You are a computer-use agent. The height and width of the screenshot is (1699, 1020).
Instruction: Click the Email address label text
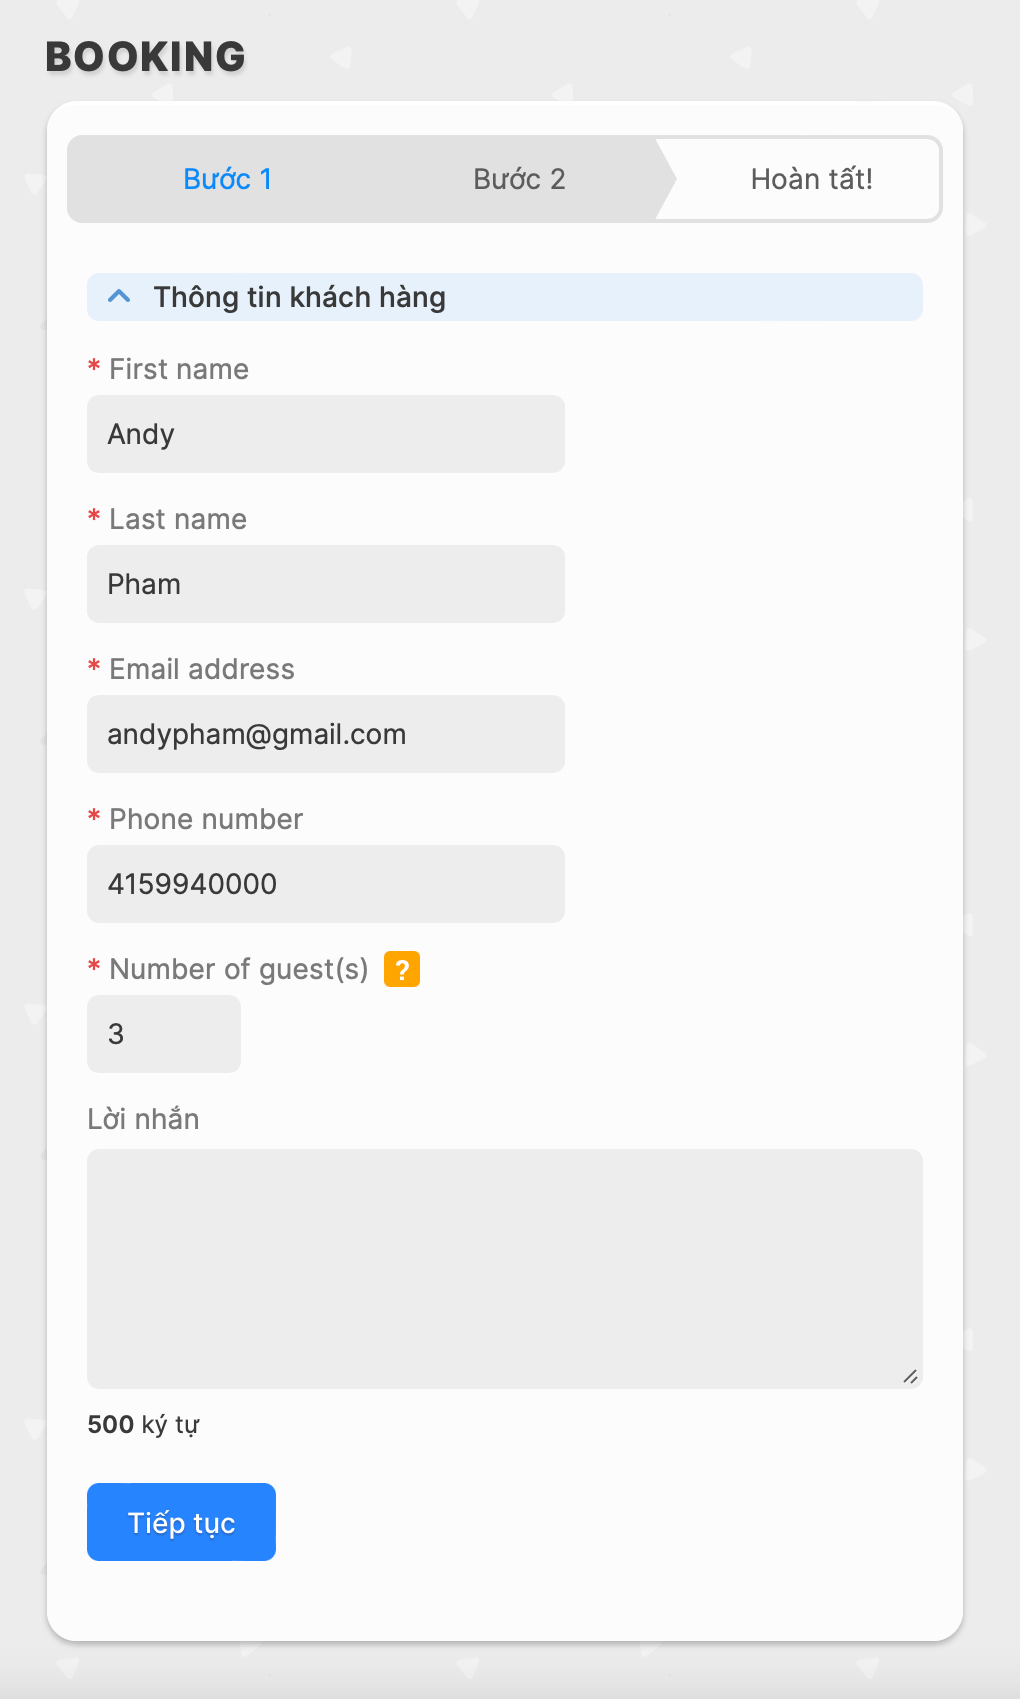[202, 669]
